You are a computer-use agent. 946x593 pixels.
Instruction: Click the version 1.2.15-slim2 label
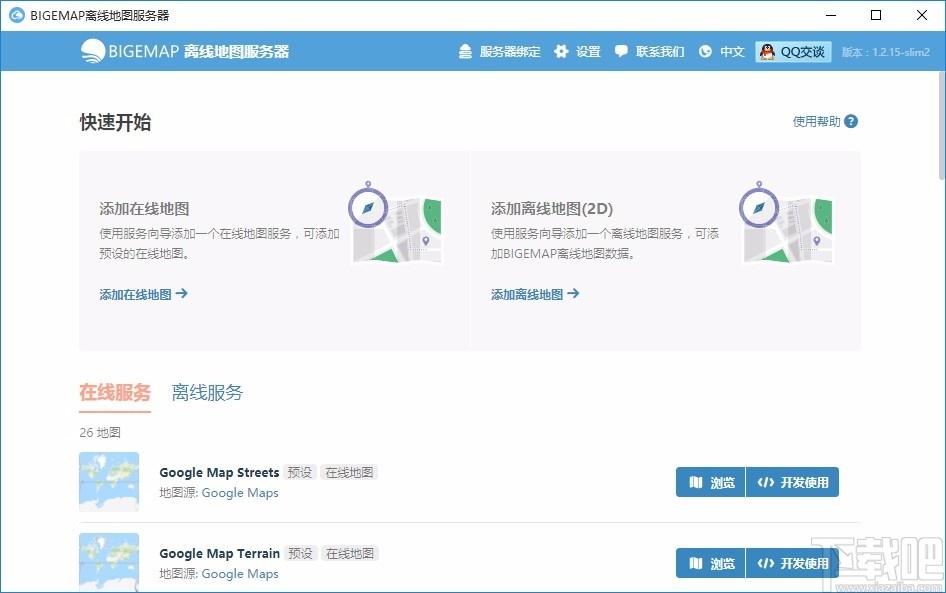[x=886, y=52]
